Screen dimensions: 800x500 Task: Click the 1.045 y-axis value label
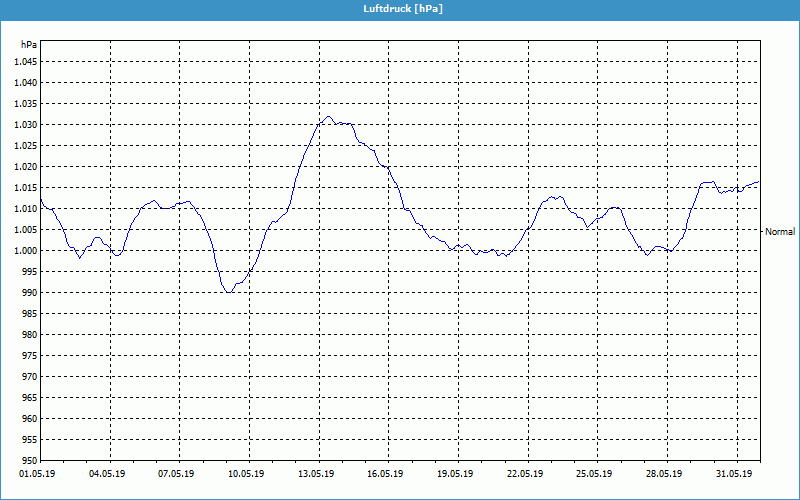[x=23, y=62]
